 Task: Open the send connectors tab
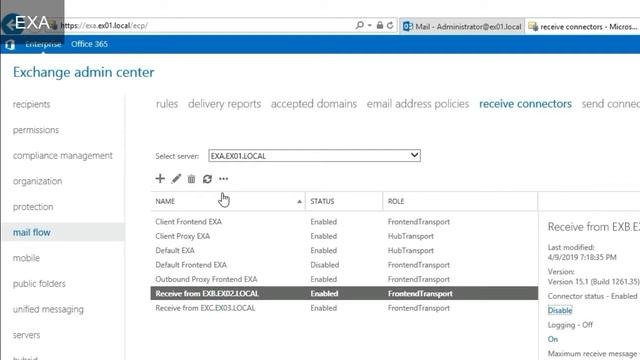point(611,104)
